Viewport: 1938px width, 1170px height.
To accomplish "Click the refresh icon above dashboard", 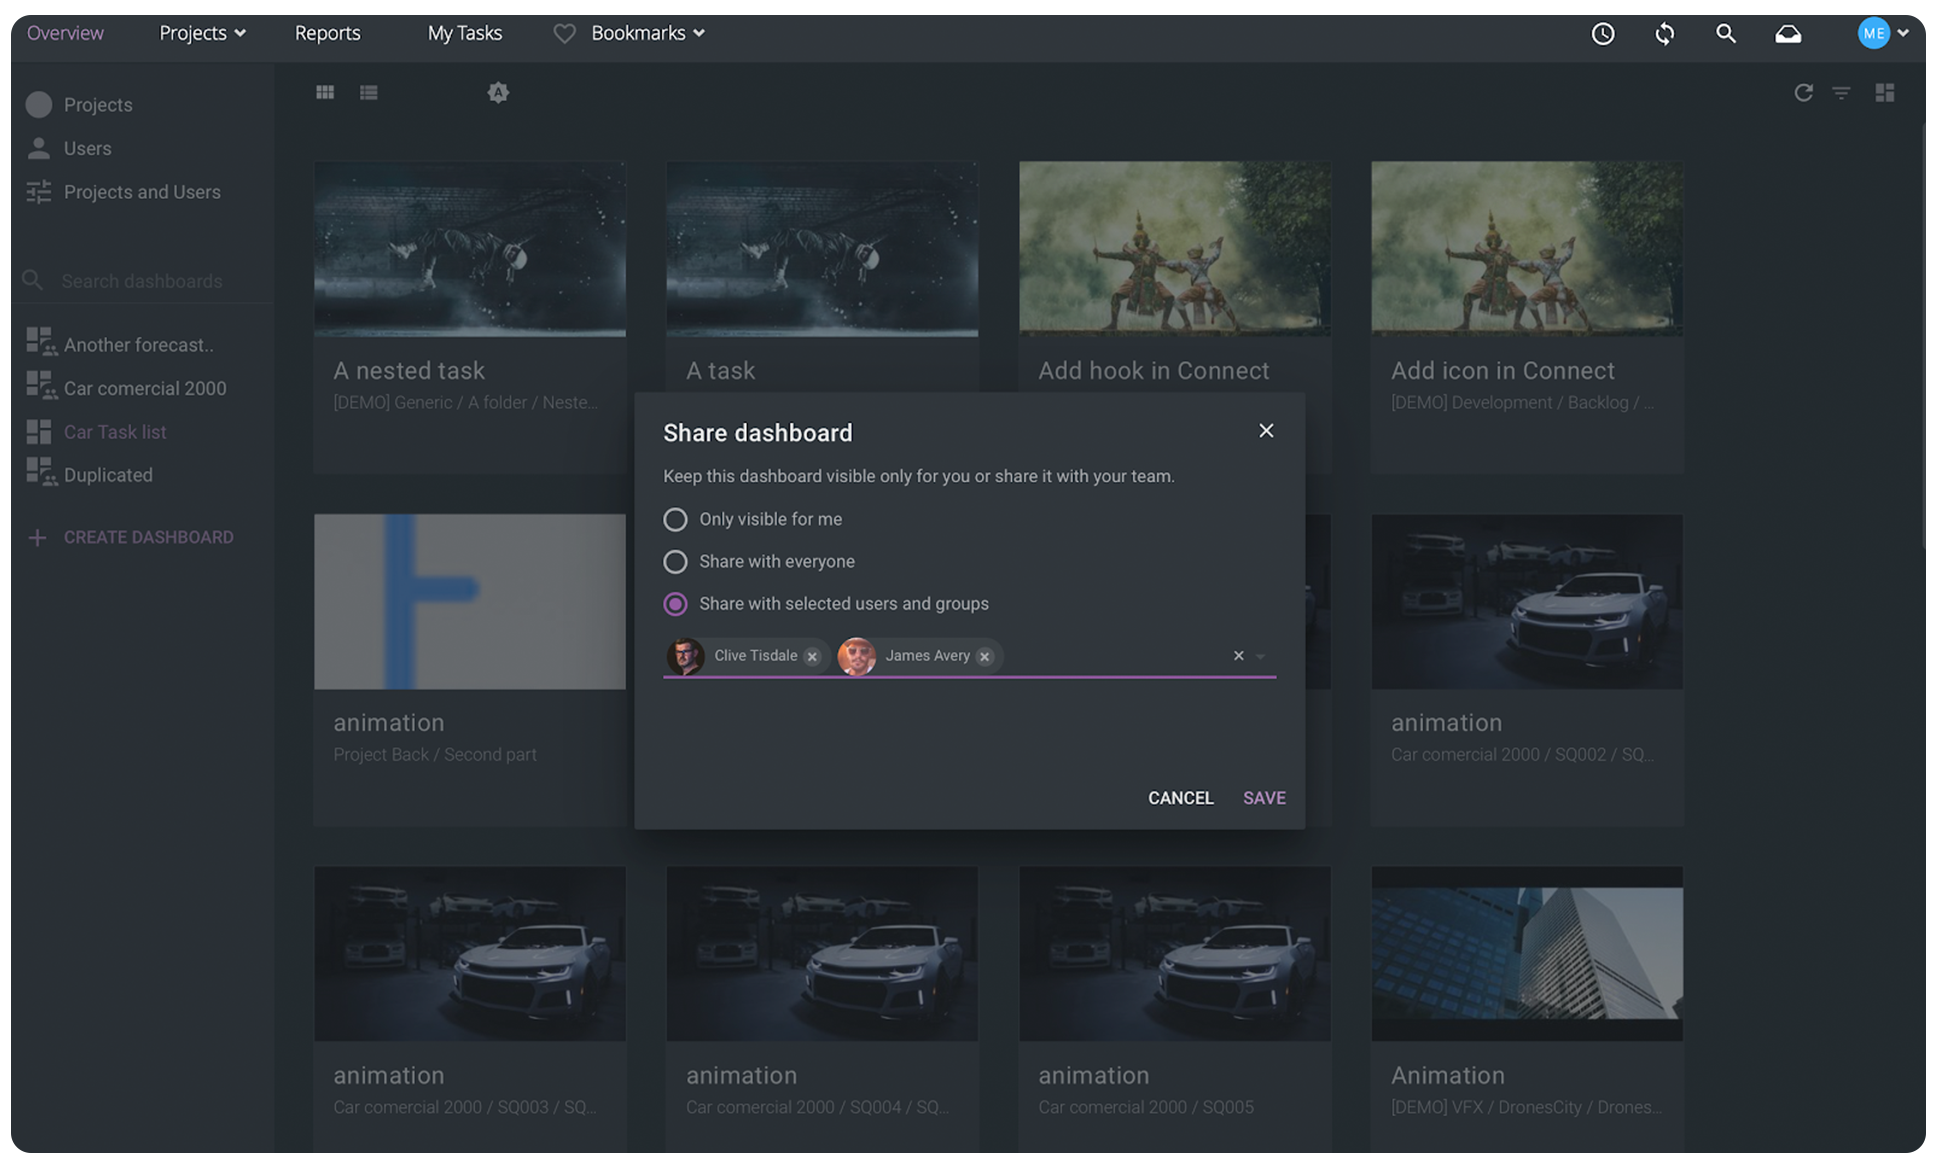I will click(1803, 93).
